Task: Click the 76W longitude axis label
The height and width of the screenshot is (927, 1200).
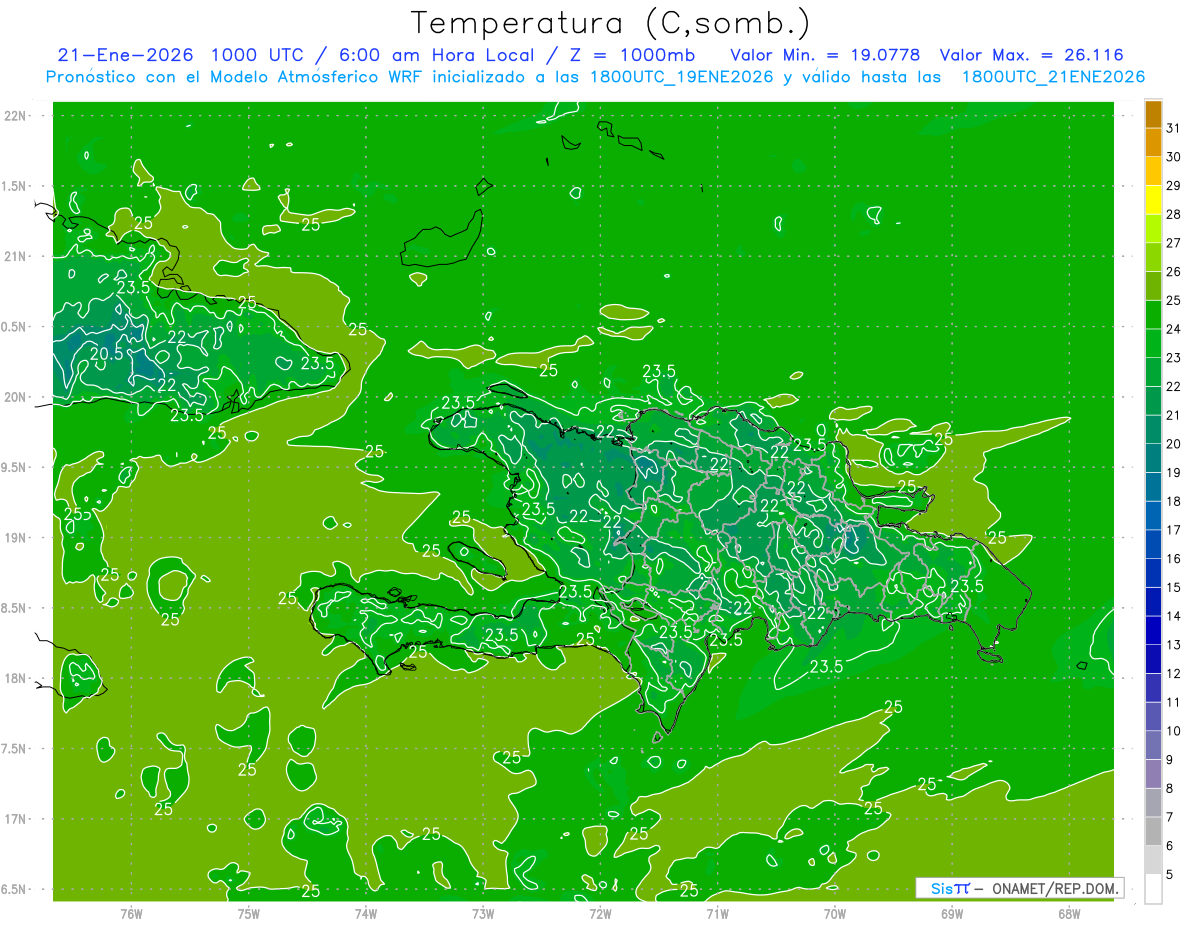Action: (131, 913)
